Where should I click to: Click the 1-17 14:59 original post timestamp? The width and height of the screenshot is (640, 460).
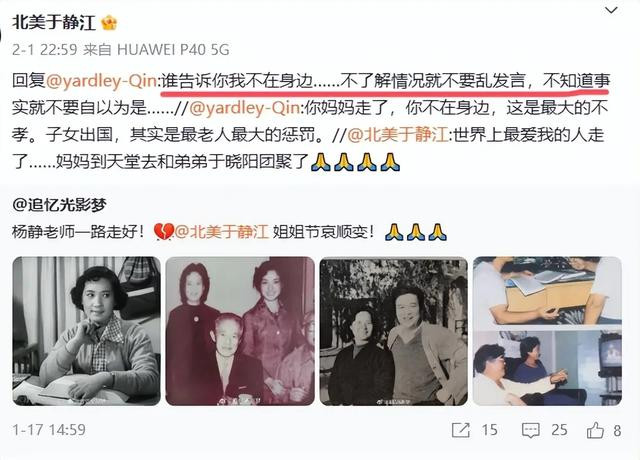click(49, 430)
